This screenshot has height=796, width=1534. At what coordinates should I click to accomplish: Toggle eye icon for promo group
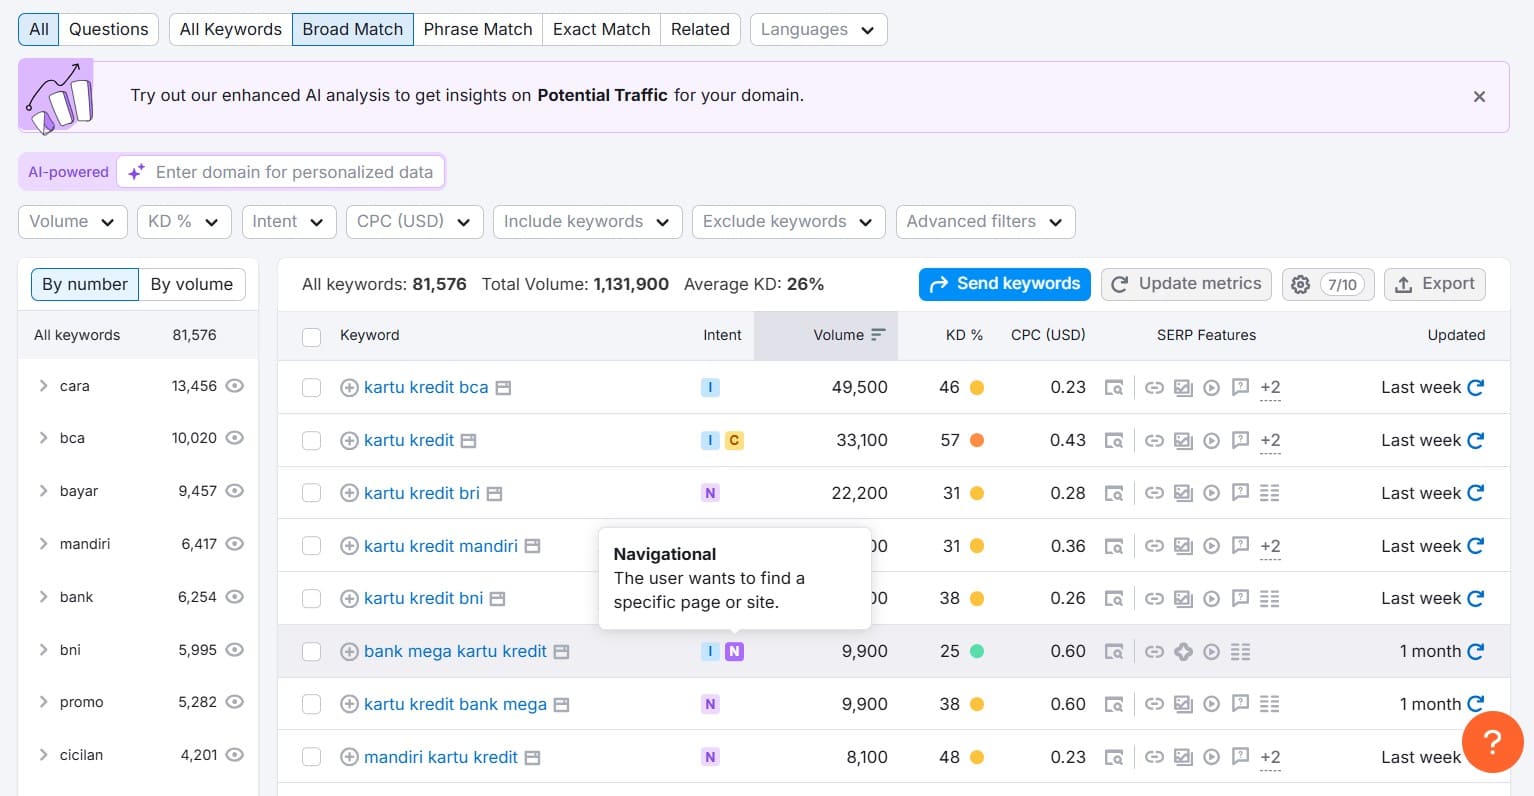coord(235,702)
